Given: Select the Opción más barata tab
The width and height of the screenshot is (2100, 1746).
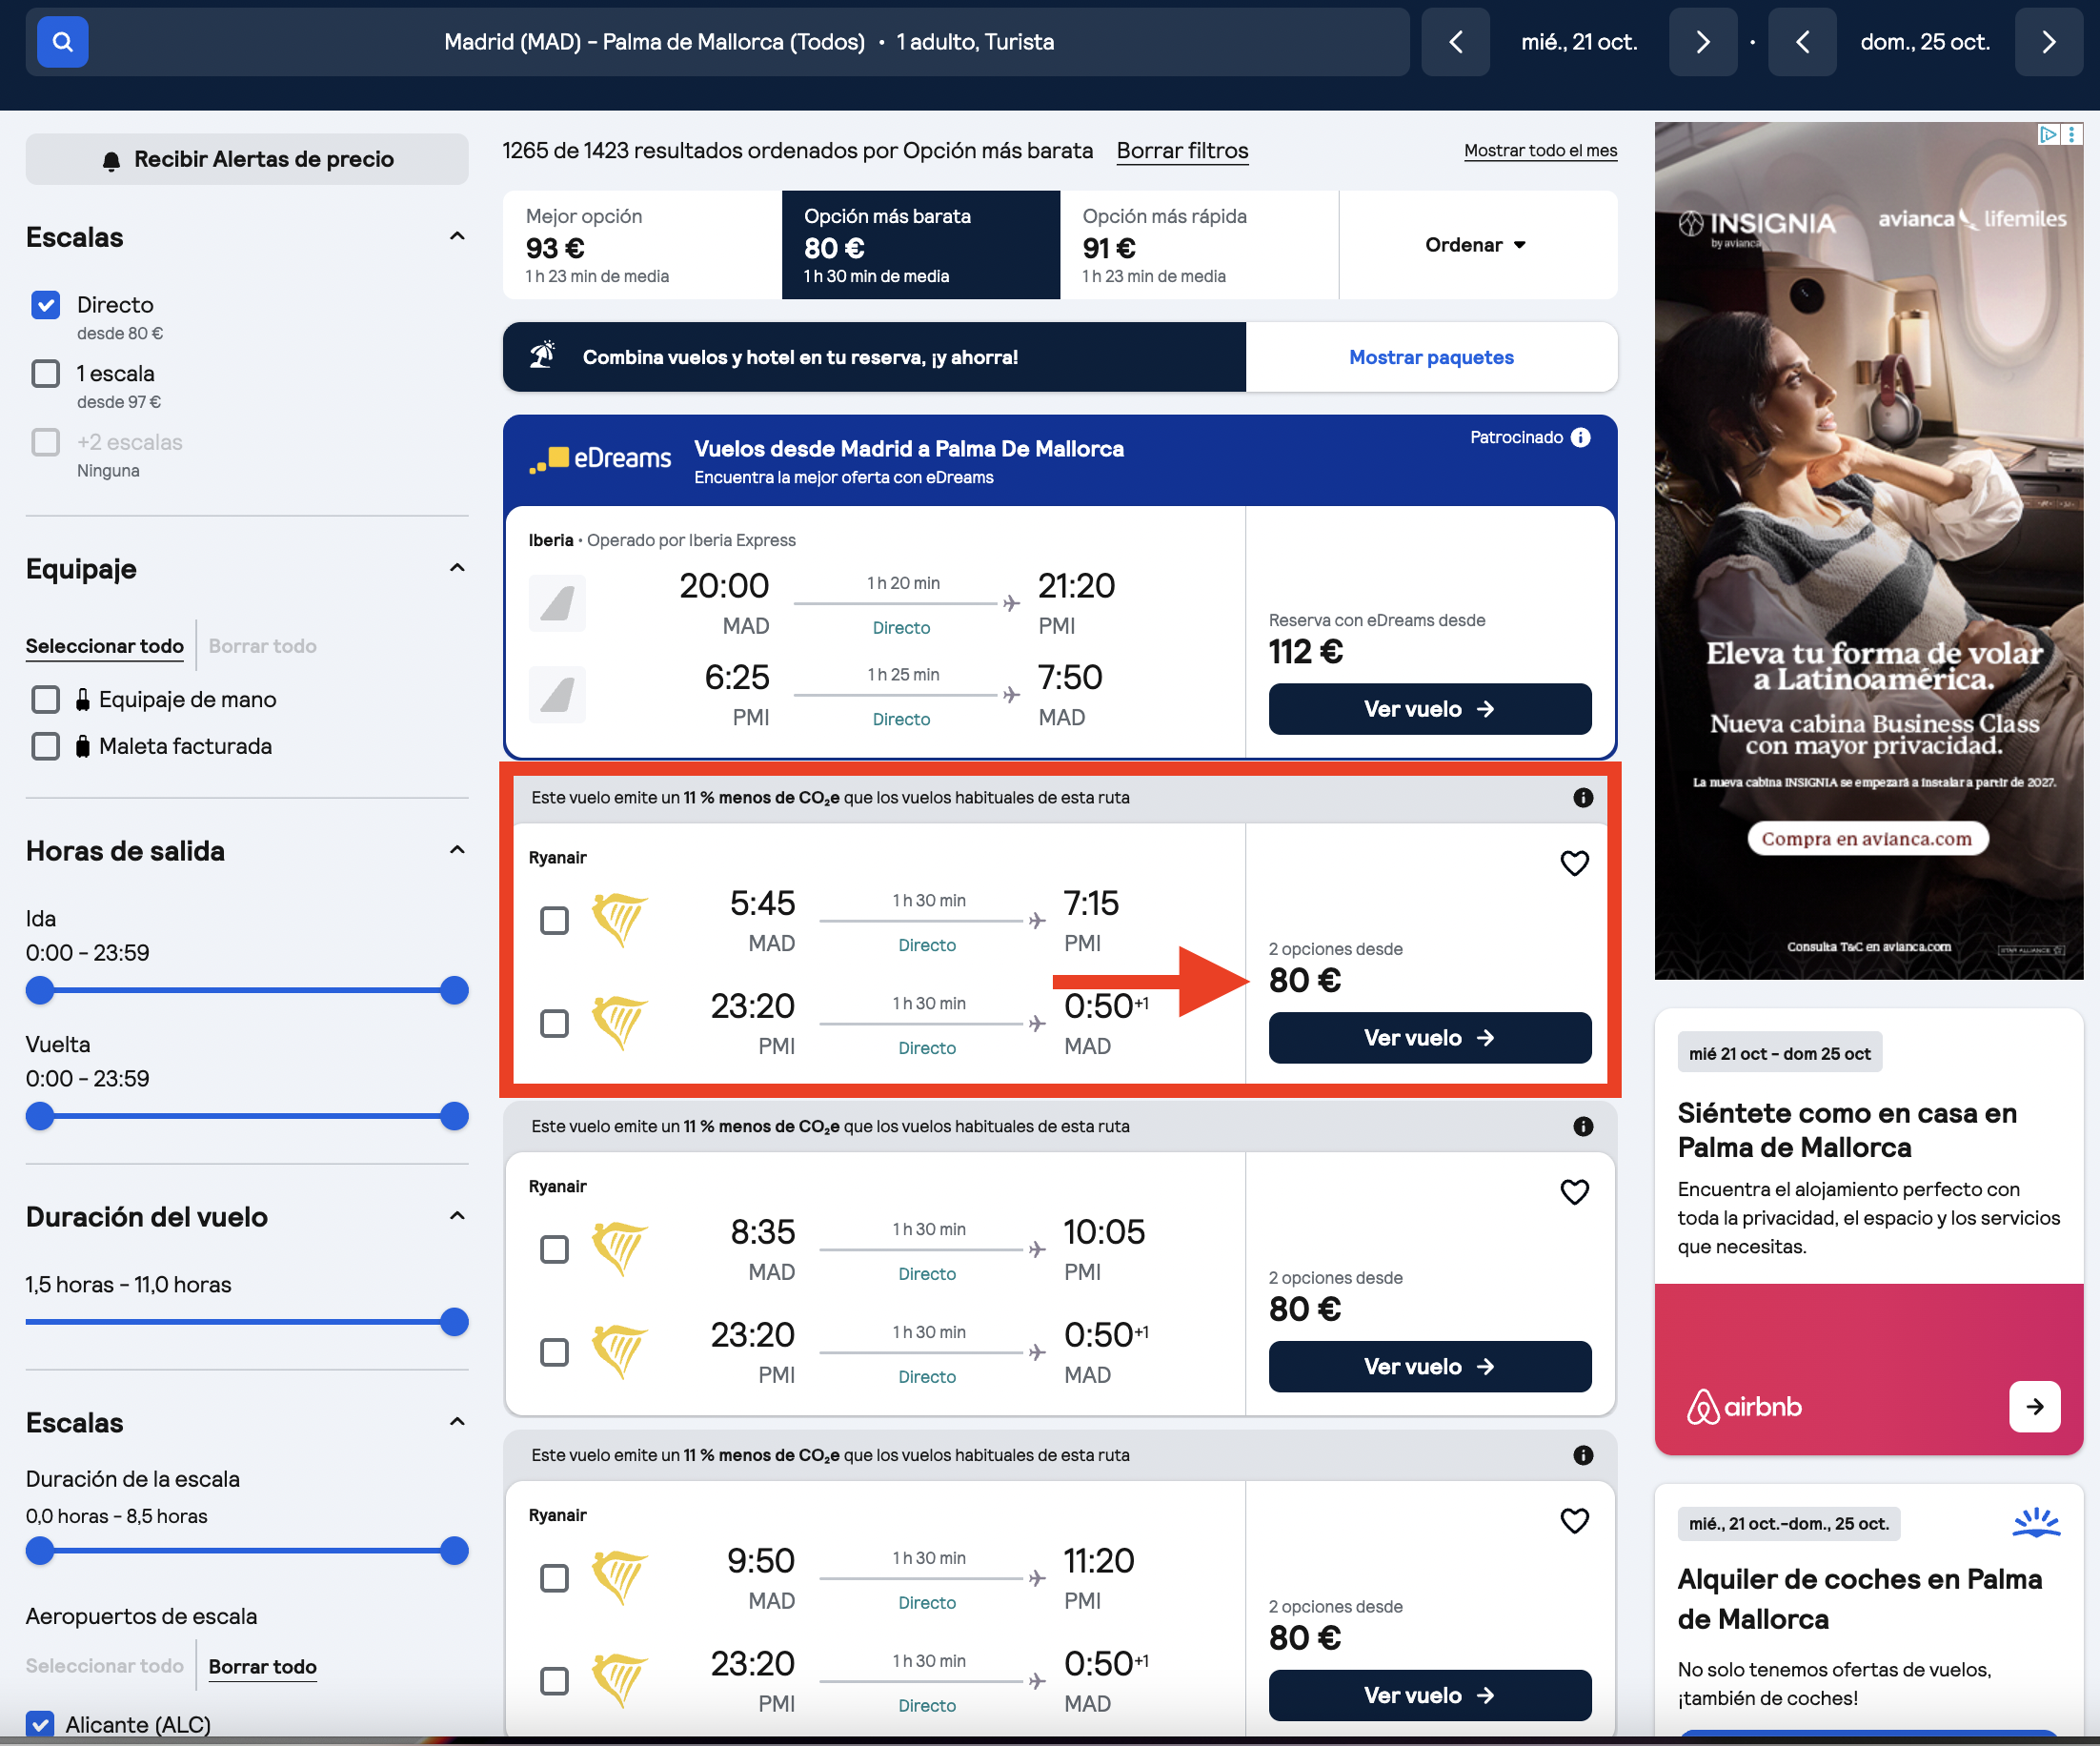Looking at the screenshot, I should coord(920,245).
